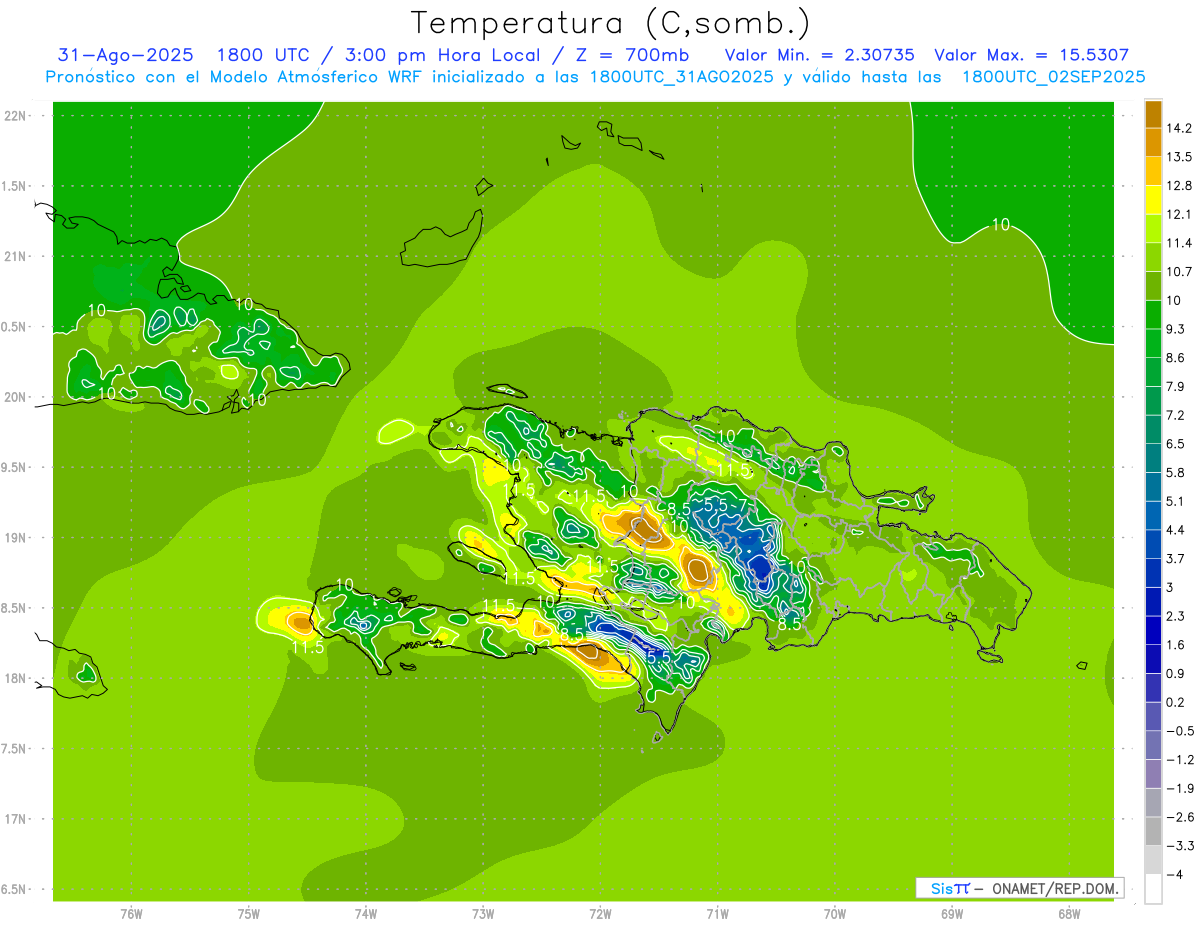This screenshot has width=1200, height=927.
Task: Click the 74W longitude axis label
Action: (x=366, y=913)
